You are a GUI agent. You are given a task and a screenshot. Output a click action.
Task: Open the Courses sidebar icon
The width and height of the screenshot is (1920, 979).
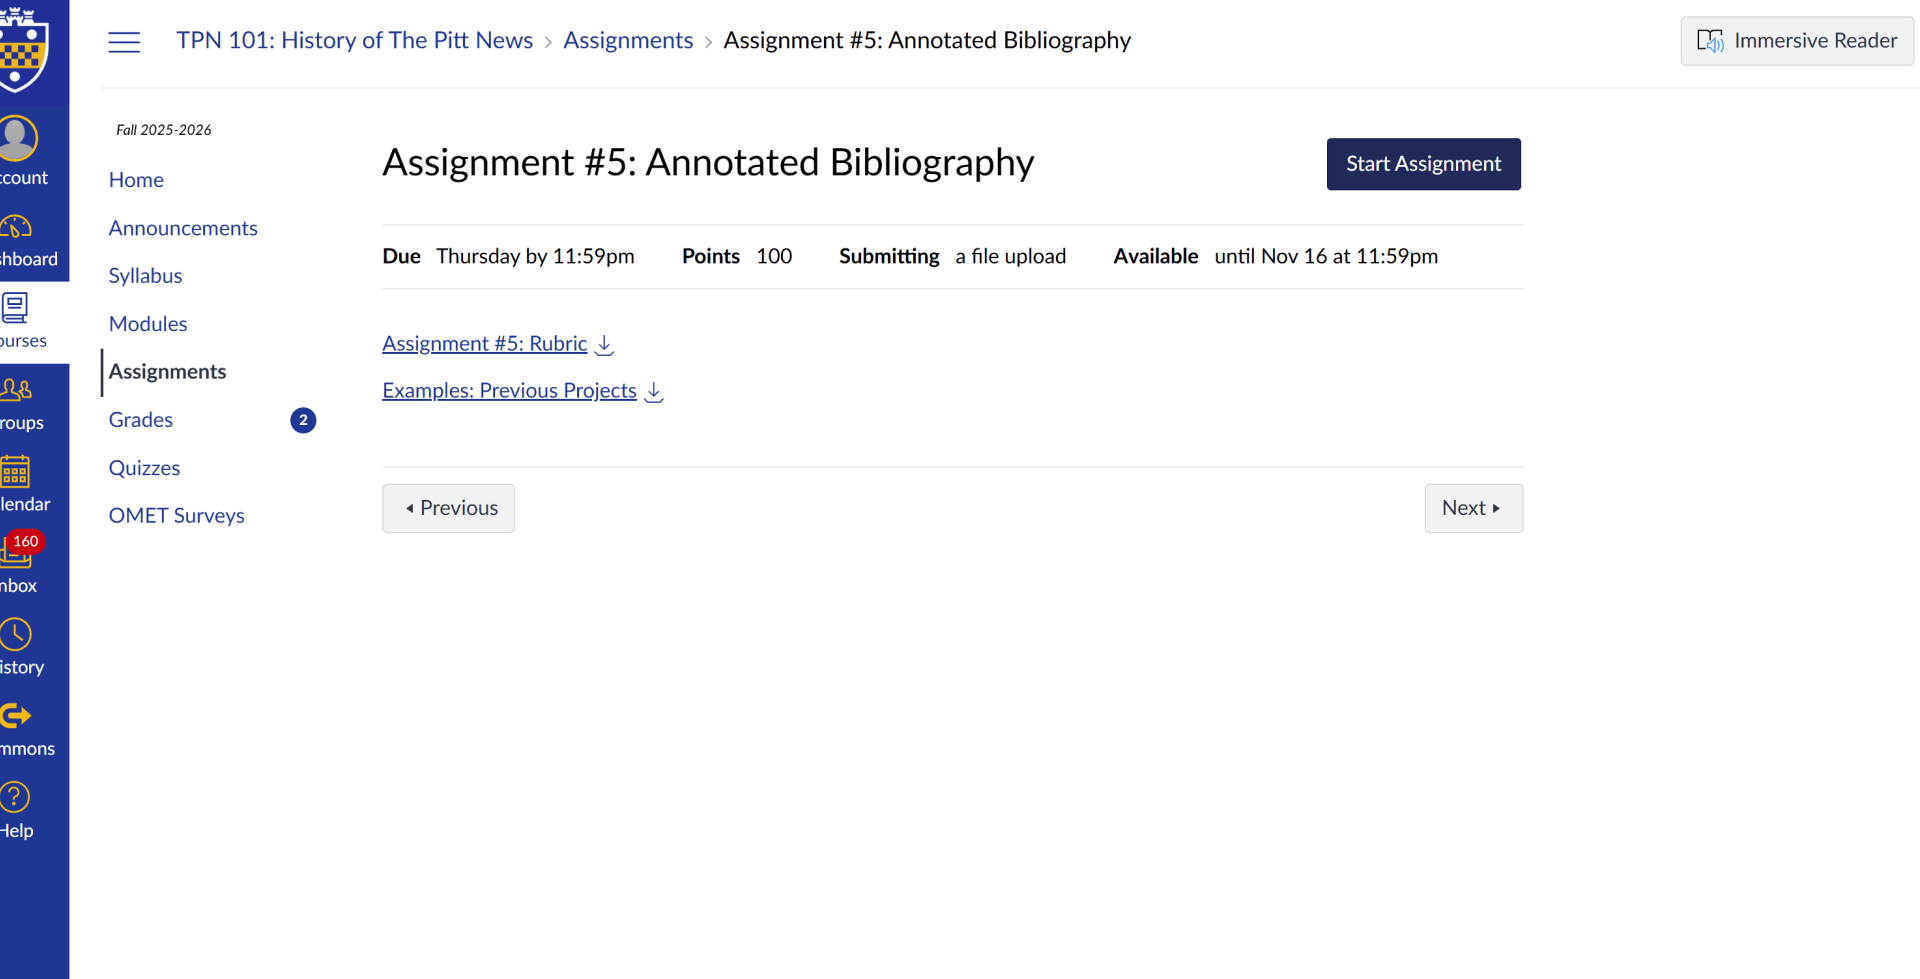point(16,309)
